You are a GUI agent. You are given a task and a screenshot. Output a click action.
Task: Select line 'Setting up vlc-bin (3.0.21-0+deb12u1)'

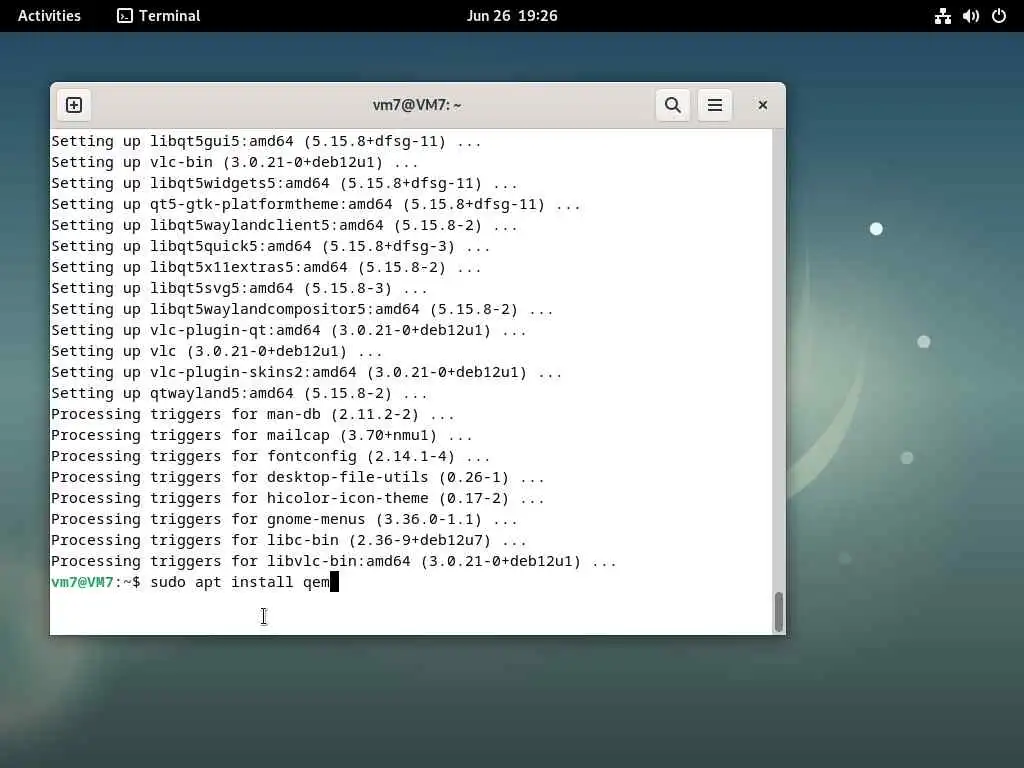(234, 162)
